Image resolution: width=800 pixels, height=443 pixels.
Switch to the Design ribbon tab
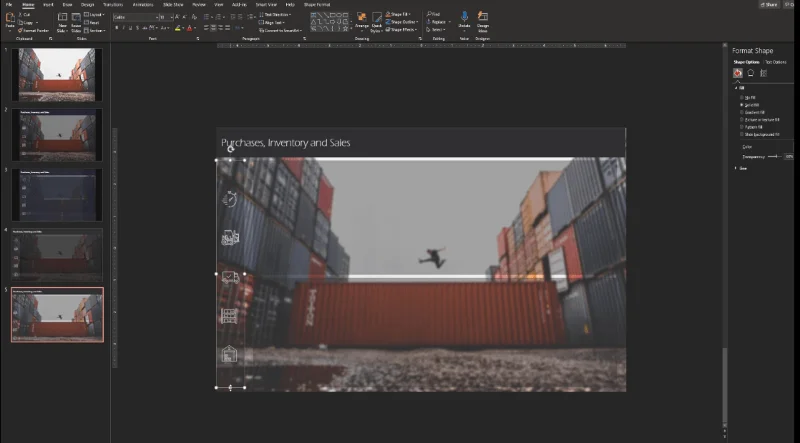[87, 5]
